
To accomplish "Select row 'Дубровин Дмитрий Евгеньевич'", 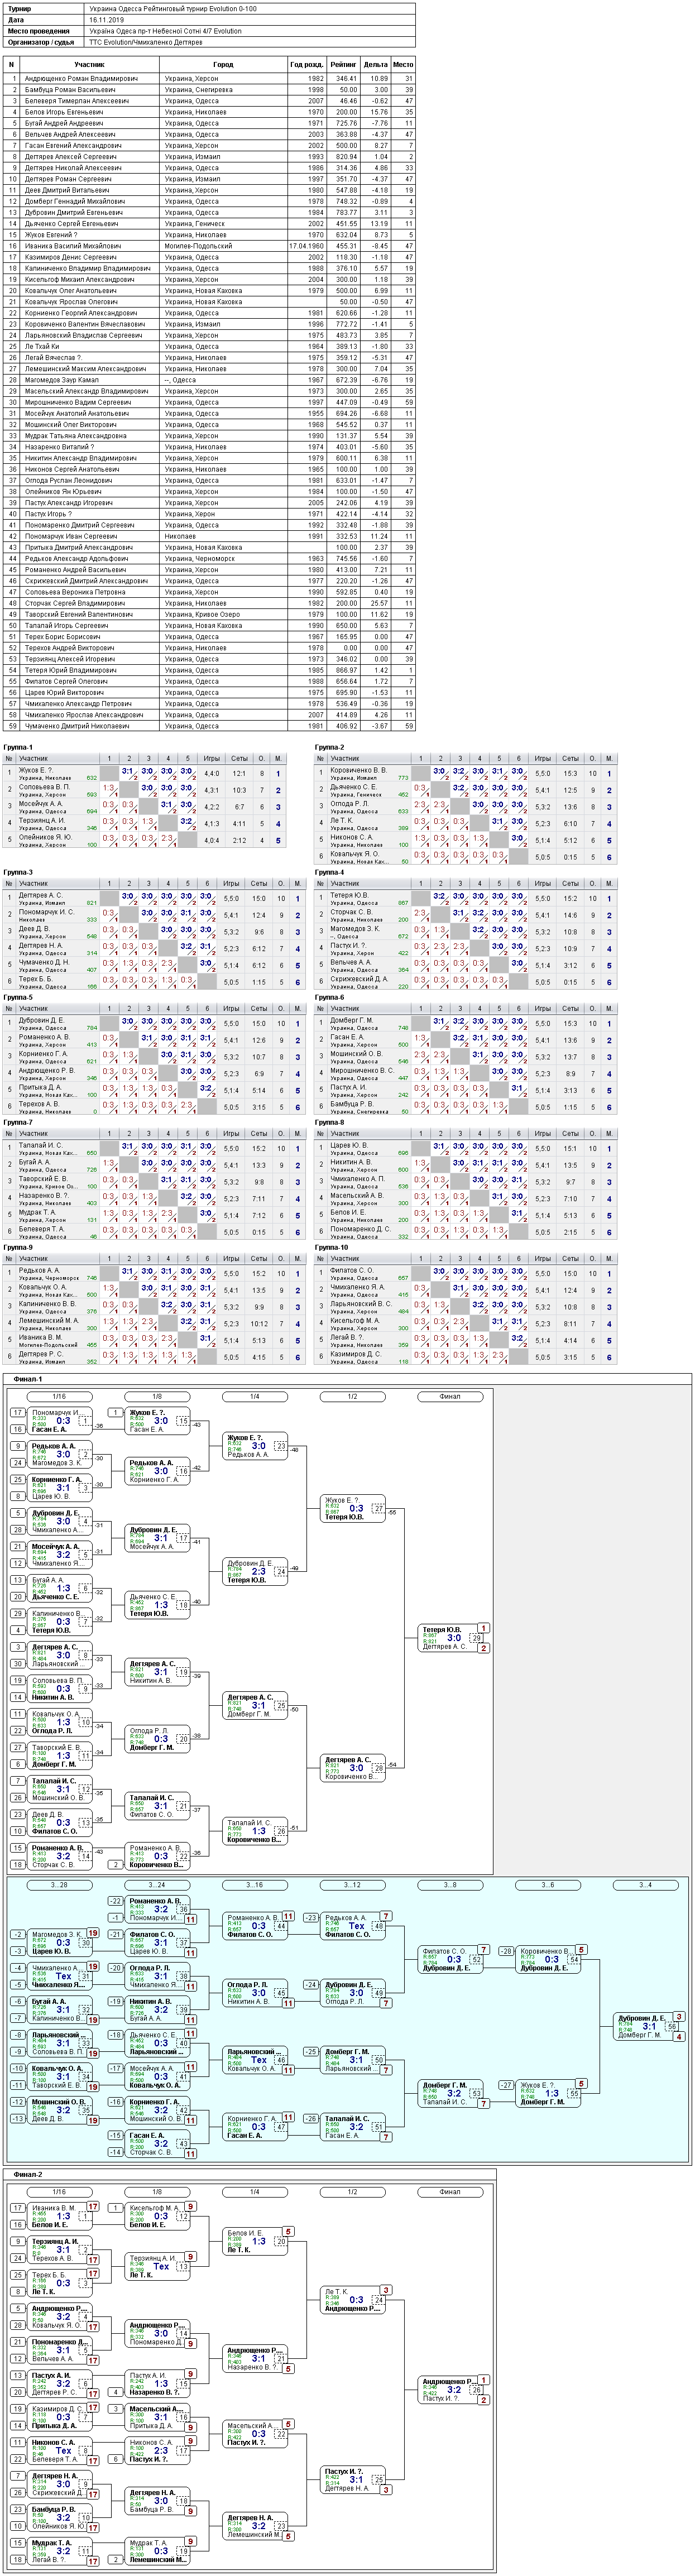I will [x=210, y=212].
